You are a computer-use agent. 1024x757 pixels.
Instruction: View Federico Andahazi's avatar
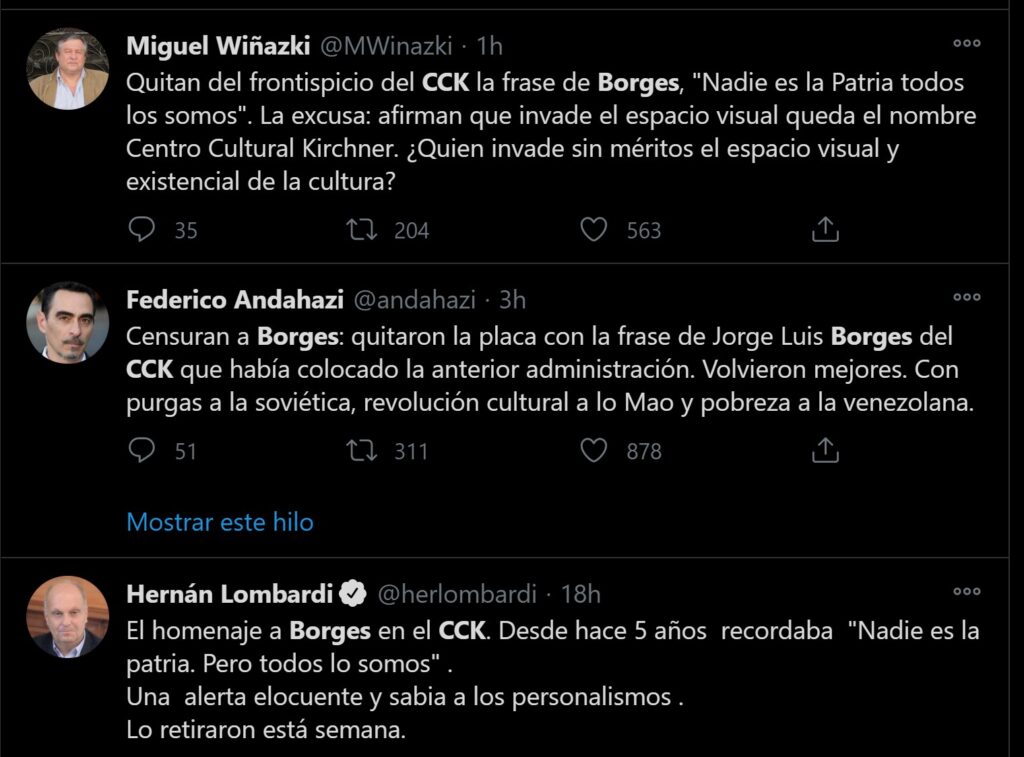(68, 322)
